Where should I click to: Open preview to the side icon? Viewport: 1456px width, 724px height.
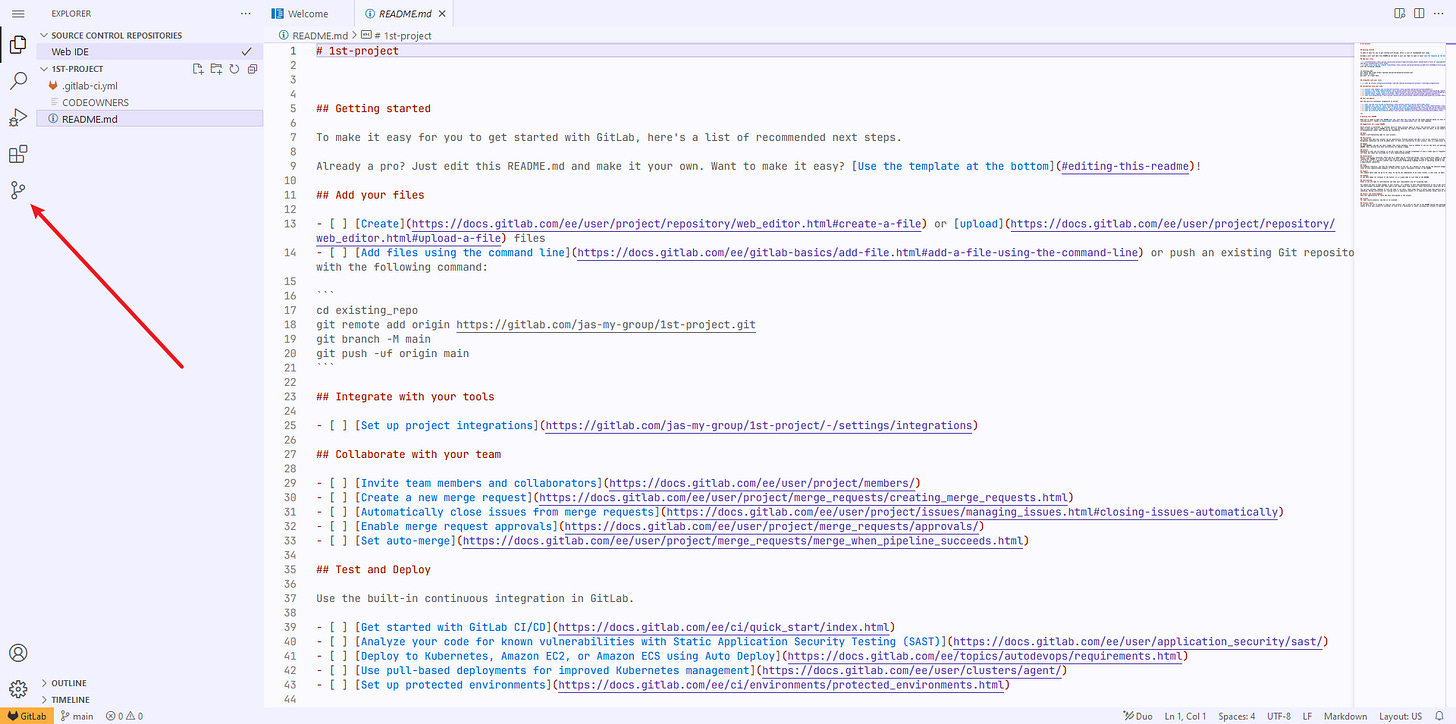[1397, 14]
